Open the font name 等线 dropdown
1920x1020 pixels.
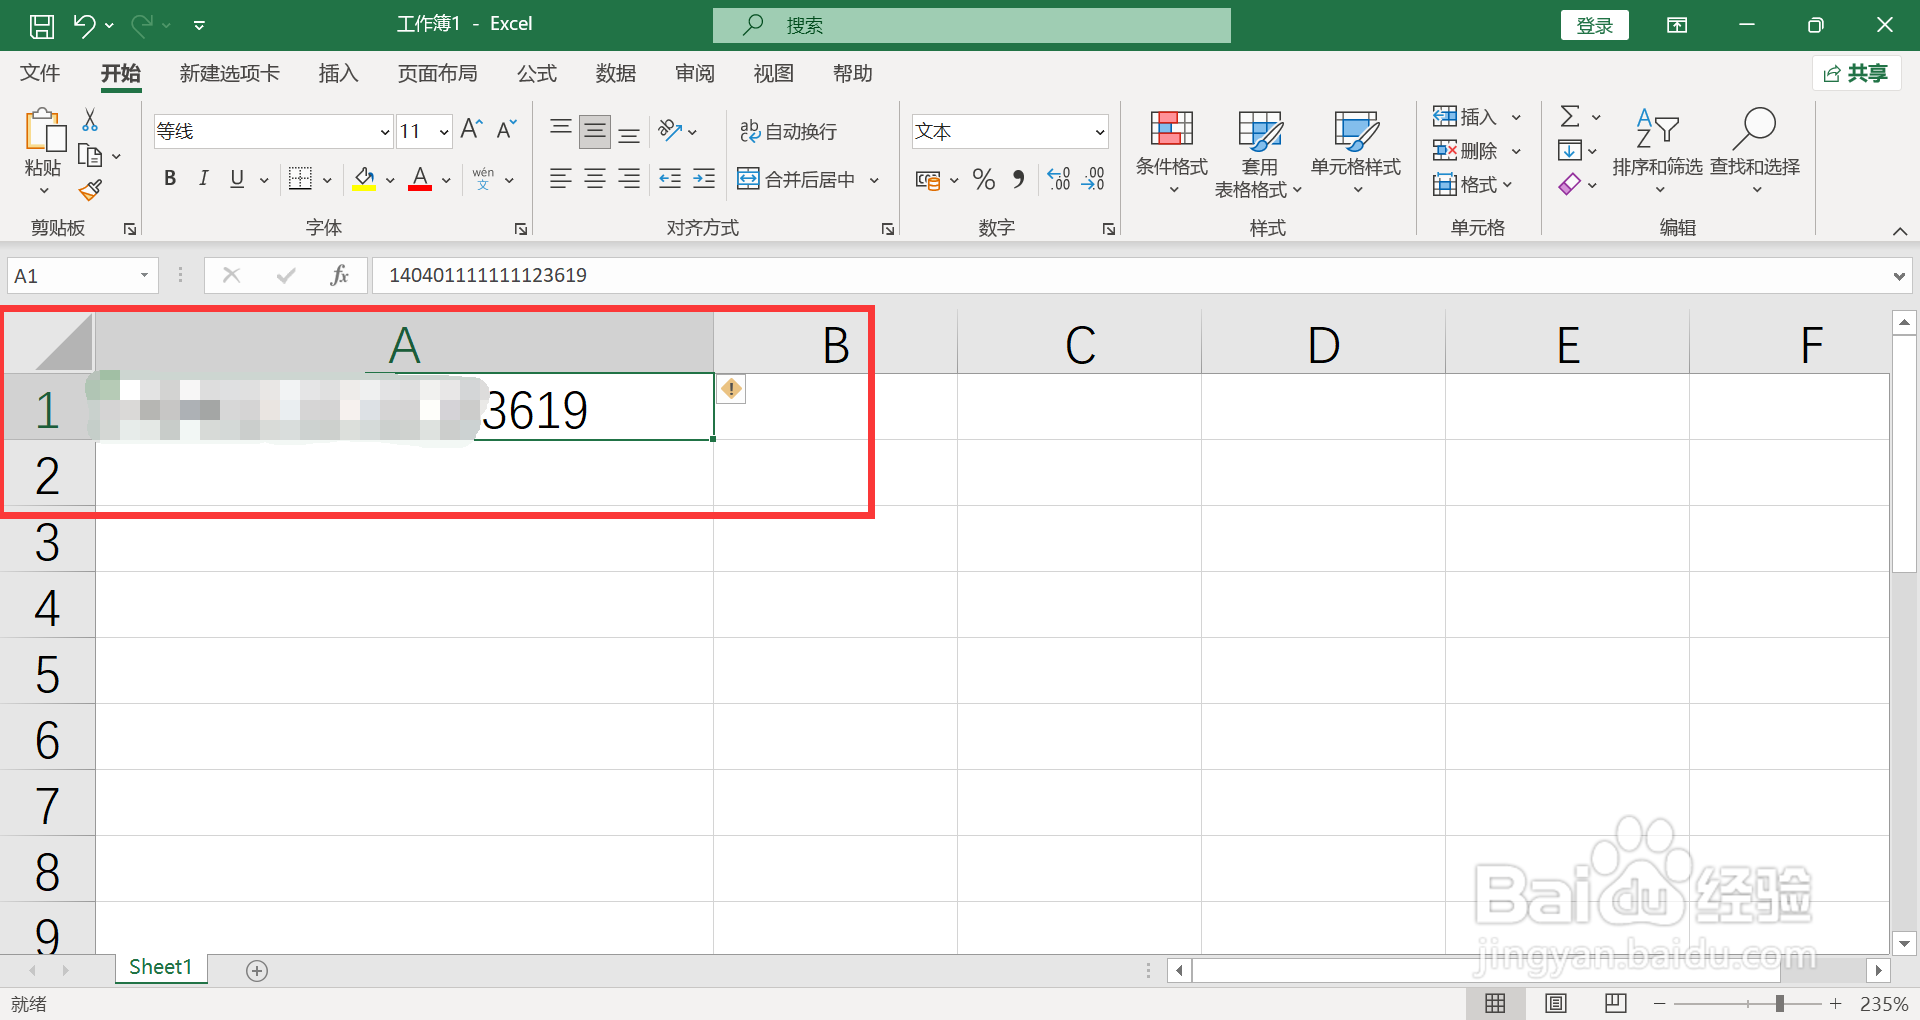(x=385, y=132)
